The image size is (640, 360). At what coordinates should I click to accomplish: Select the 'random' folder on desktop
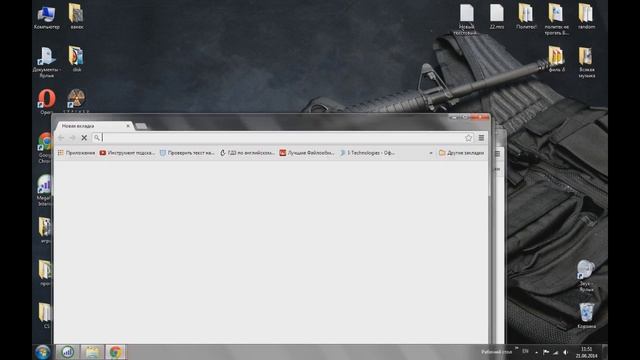click(586, 17)
